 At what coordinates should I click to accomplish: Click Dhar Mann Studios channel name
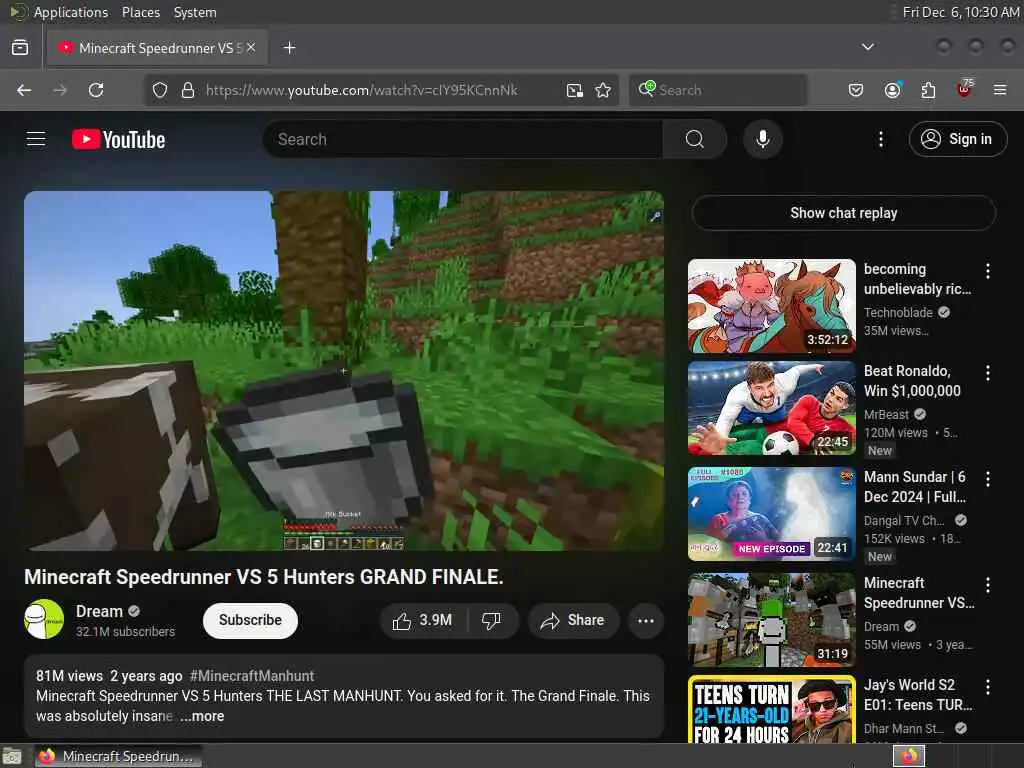[x=904, y=729]
